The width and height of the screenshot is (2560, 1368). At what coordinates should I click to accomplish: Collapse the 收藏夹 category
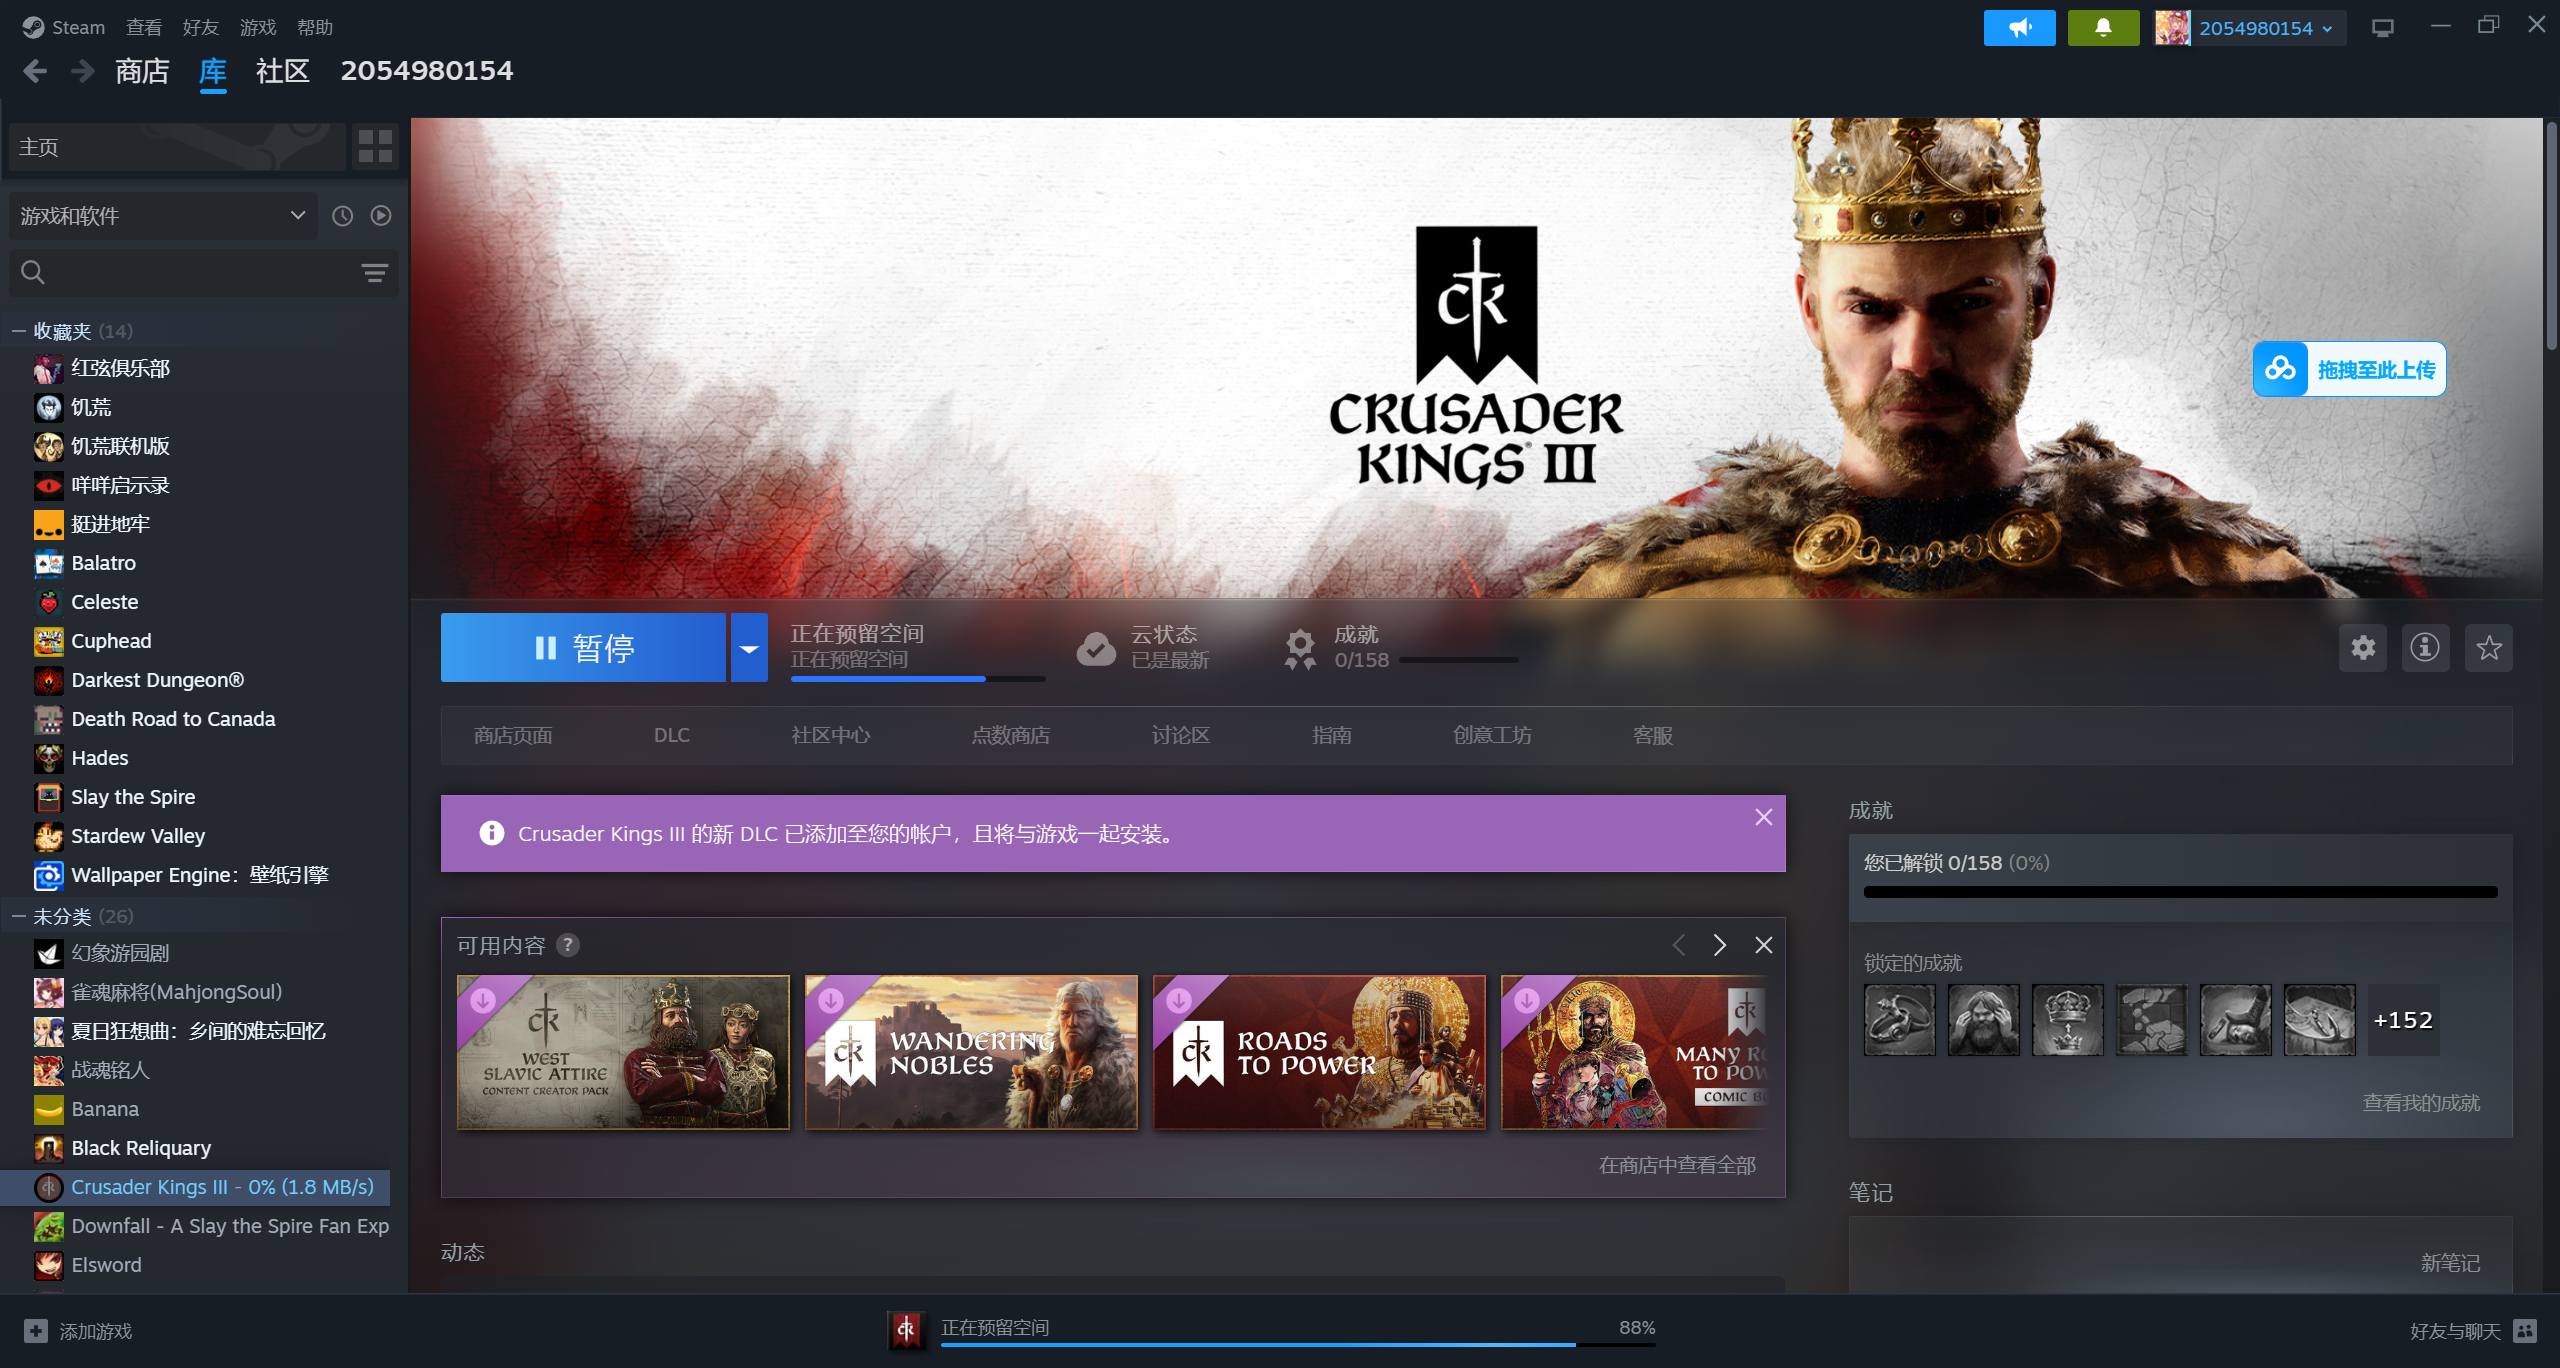pyautogui.click(x=18, y=331)
